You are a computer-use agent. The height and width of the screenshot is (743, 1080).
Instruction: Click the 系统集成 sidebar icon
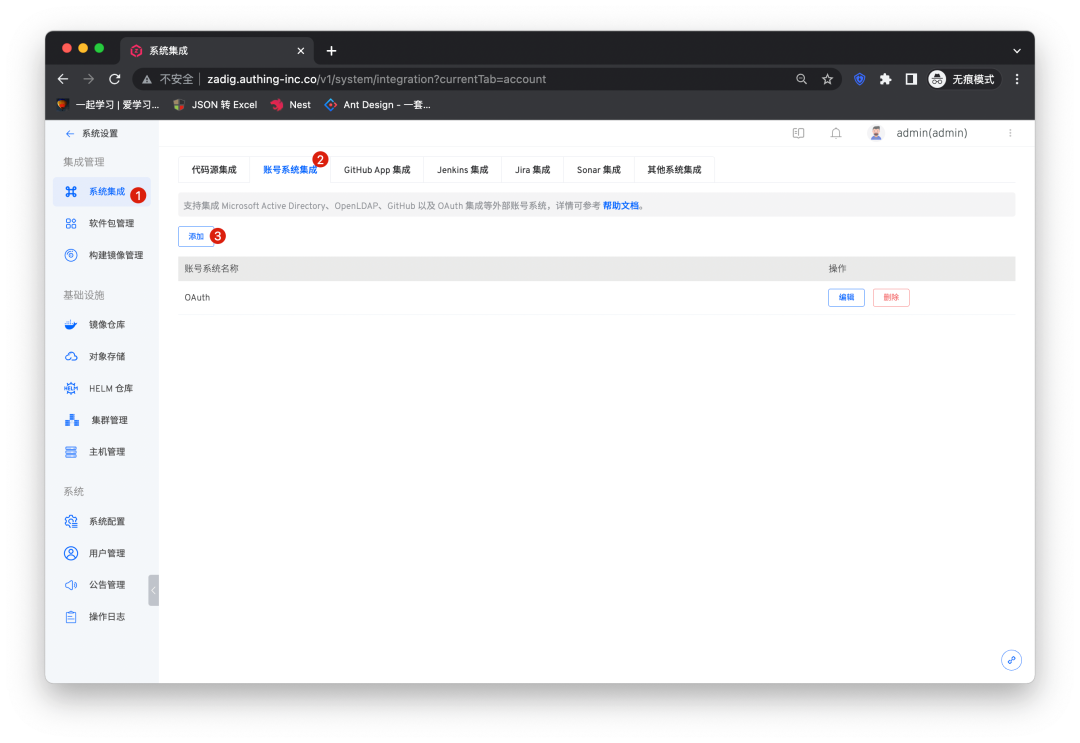coord(71,191)
